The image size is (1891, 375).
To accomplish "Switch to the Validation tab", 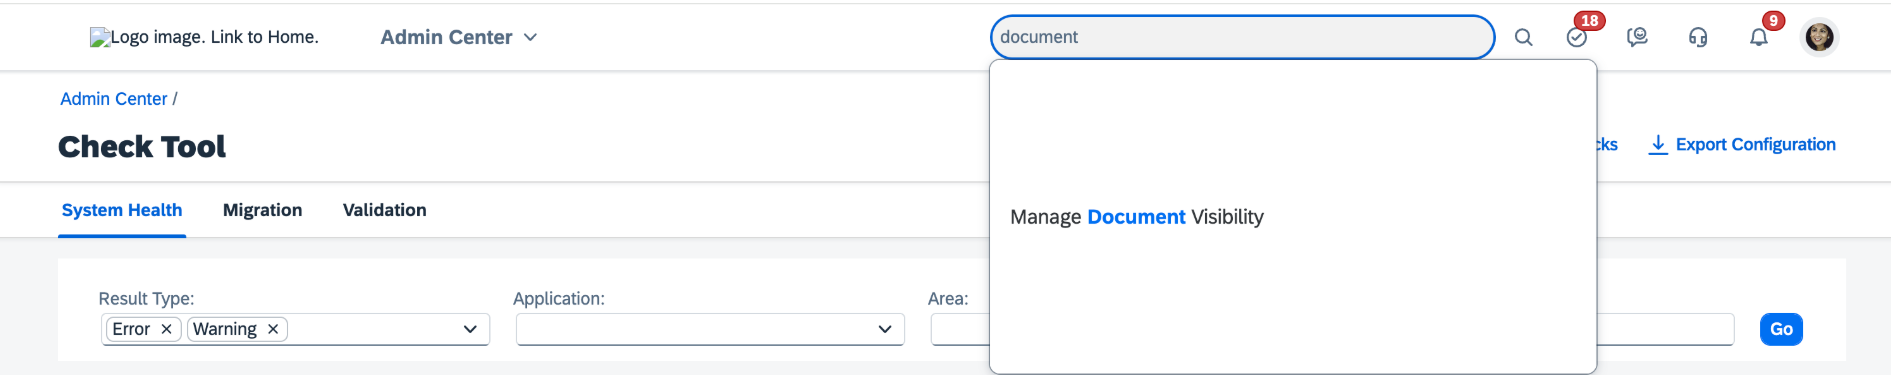I will [x=385, y=210].
